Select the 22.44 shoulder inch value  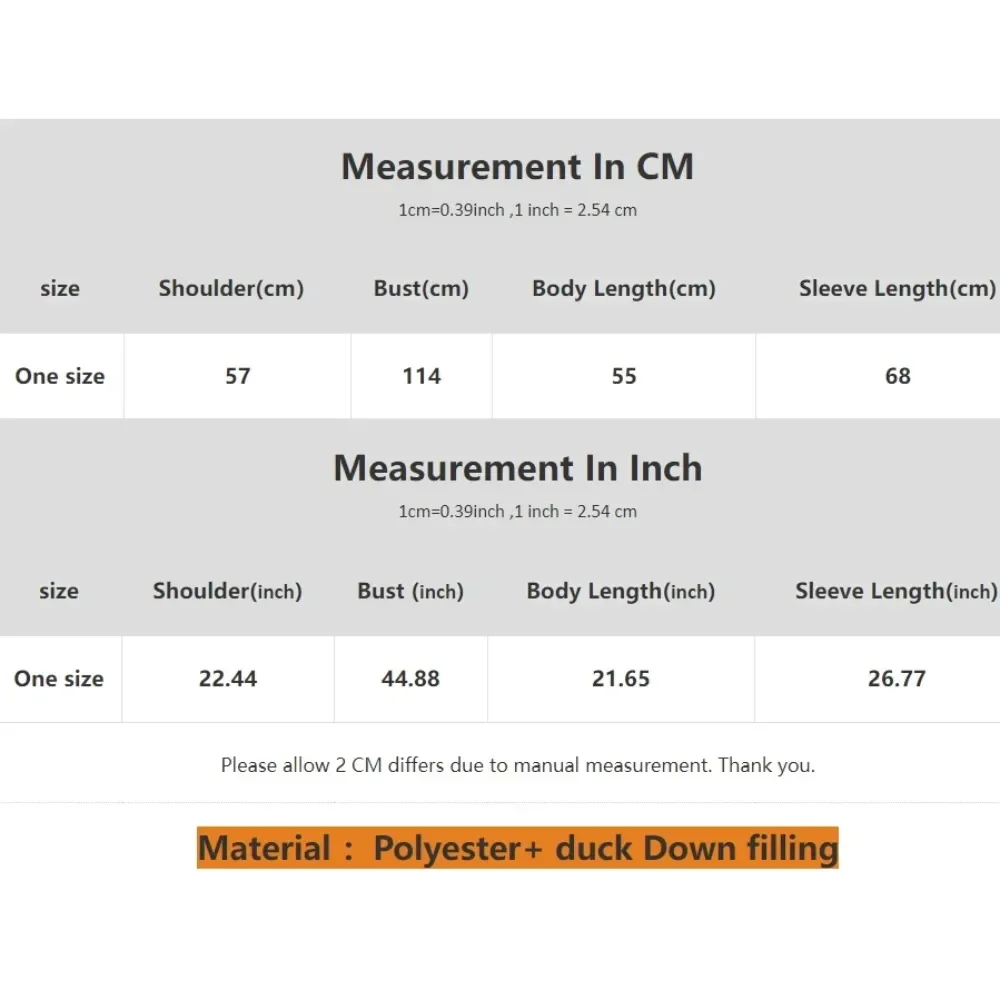pos(228,679)
